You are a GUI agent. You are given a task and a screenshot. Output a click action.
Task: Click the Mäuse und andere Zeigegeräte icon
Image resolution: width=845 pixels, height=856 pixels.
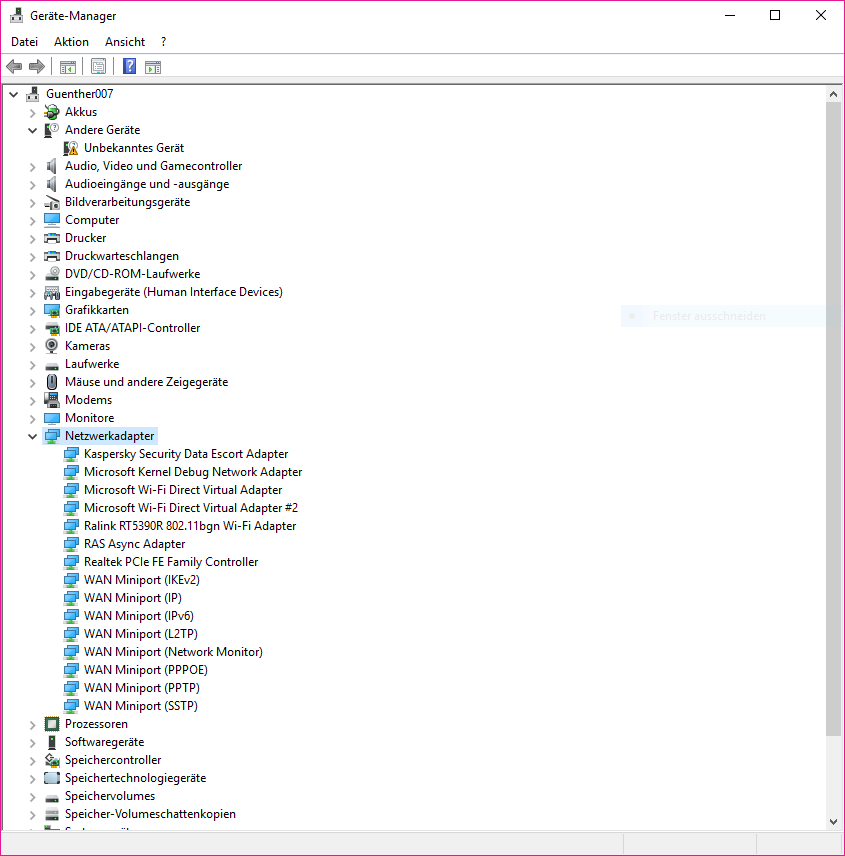pyautogui.click(x=52, y=382)
